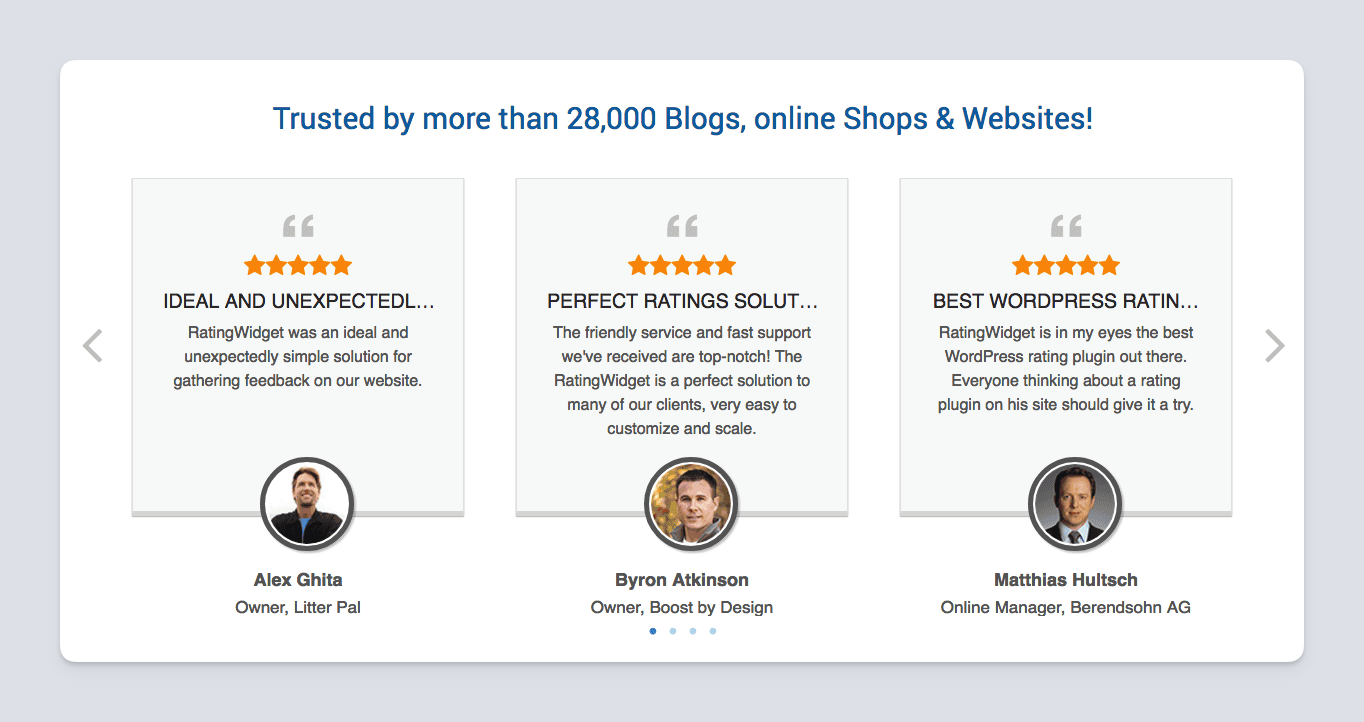The width and height of the screenshot is (1364, 722).
Task: Select the third carousel pagination dot
Action: pos(693,631)
